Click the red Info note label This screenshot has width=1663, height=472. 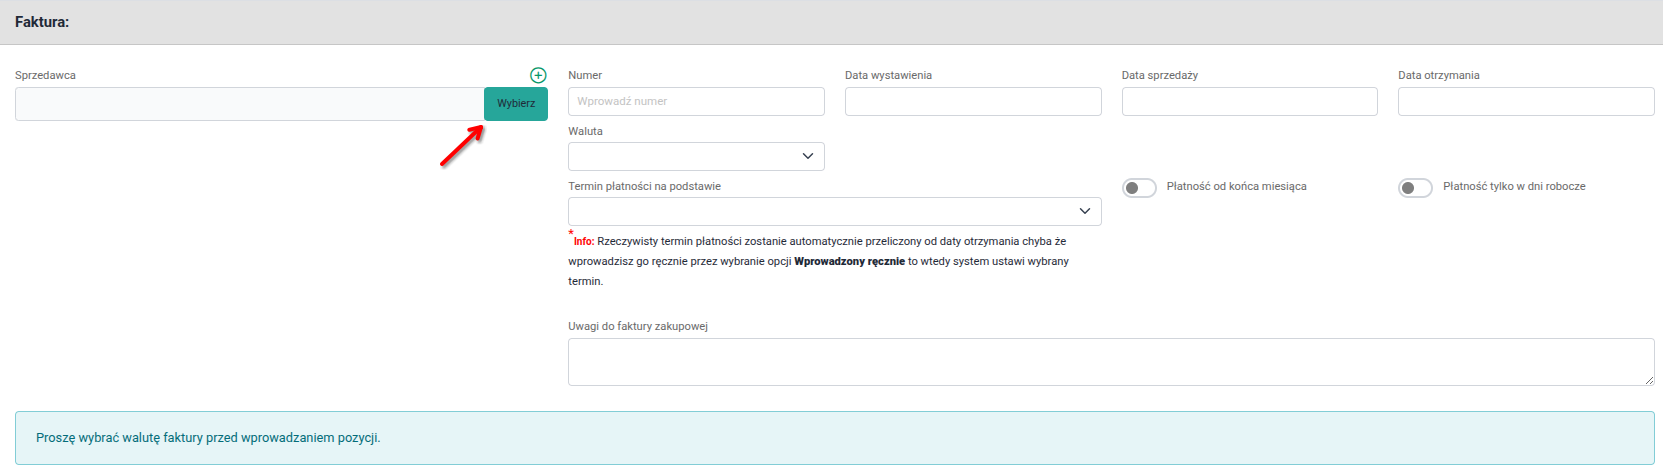pos(583,242)
